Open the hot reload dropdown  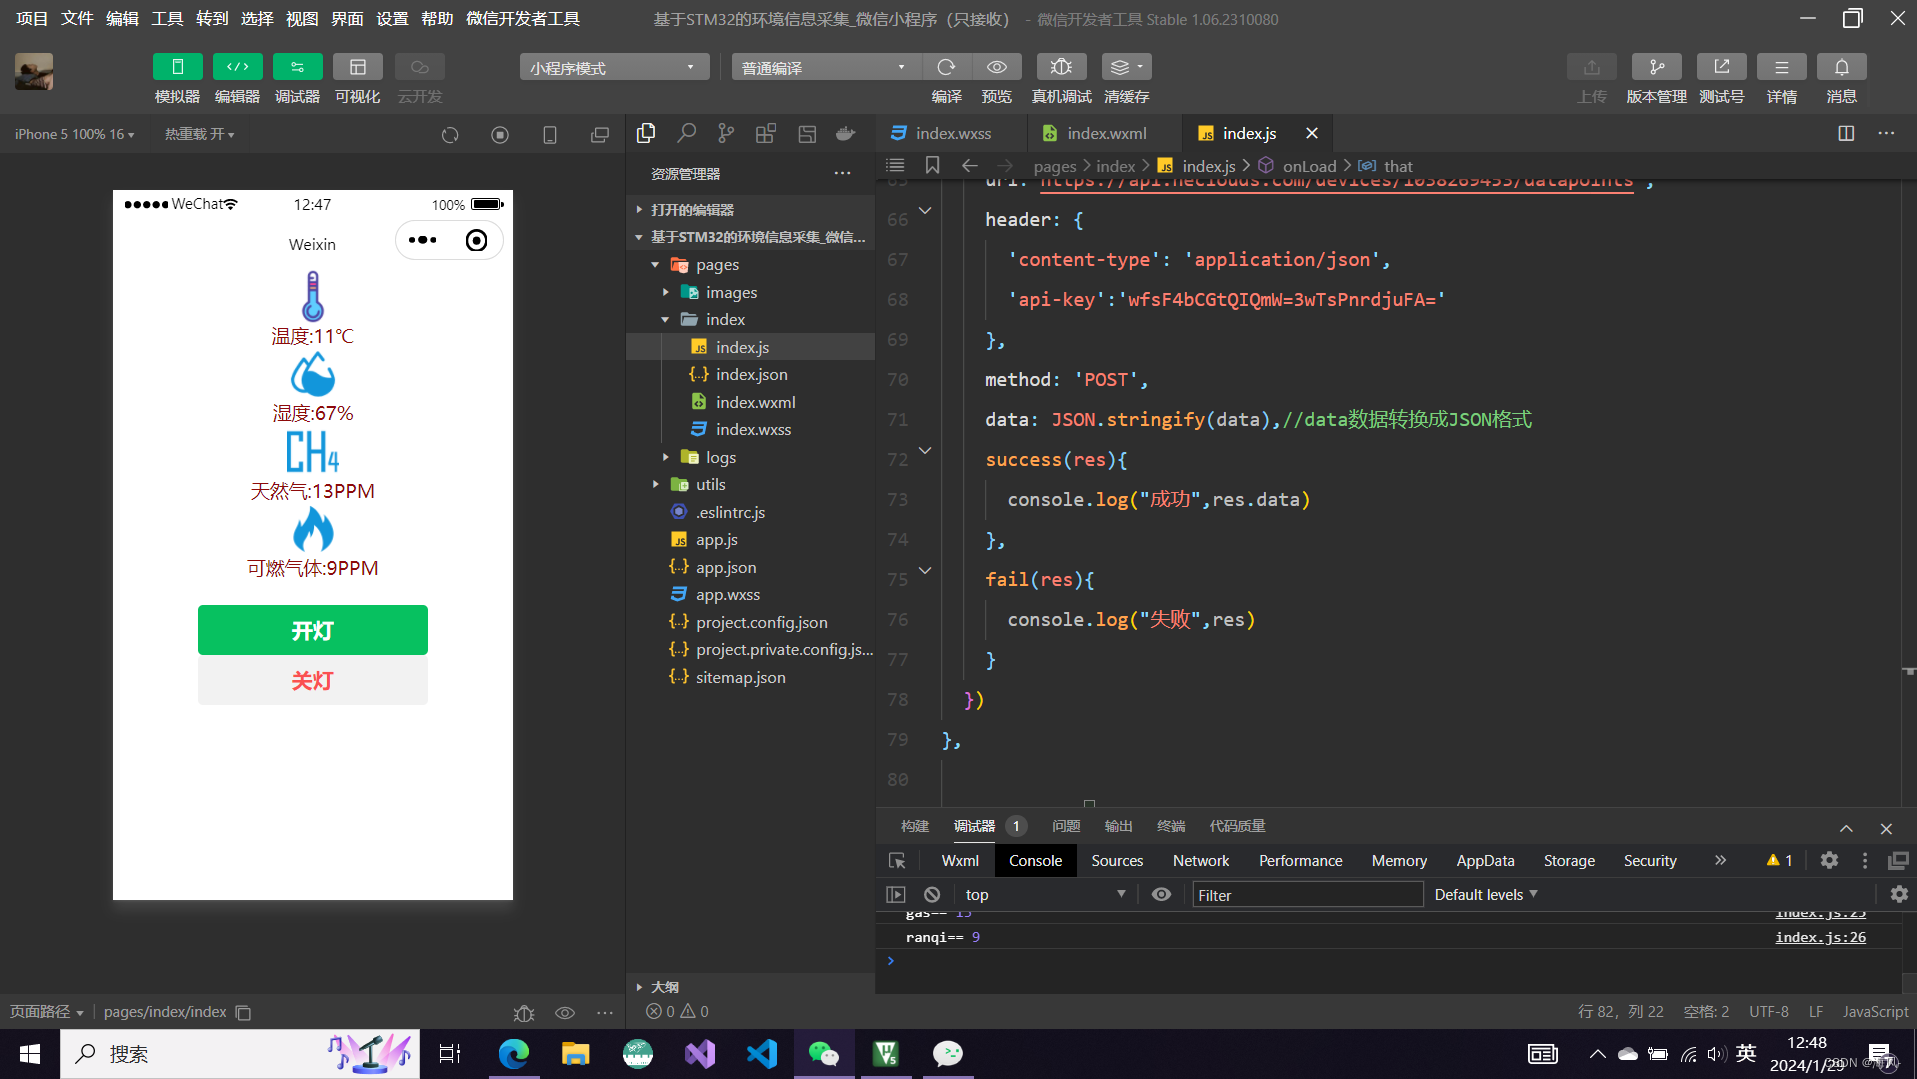point(199,134)
